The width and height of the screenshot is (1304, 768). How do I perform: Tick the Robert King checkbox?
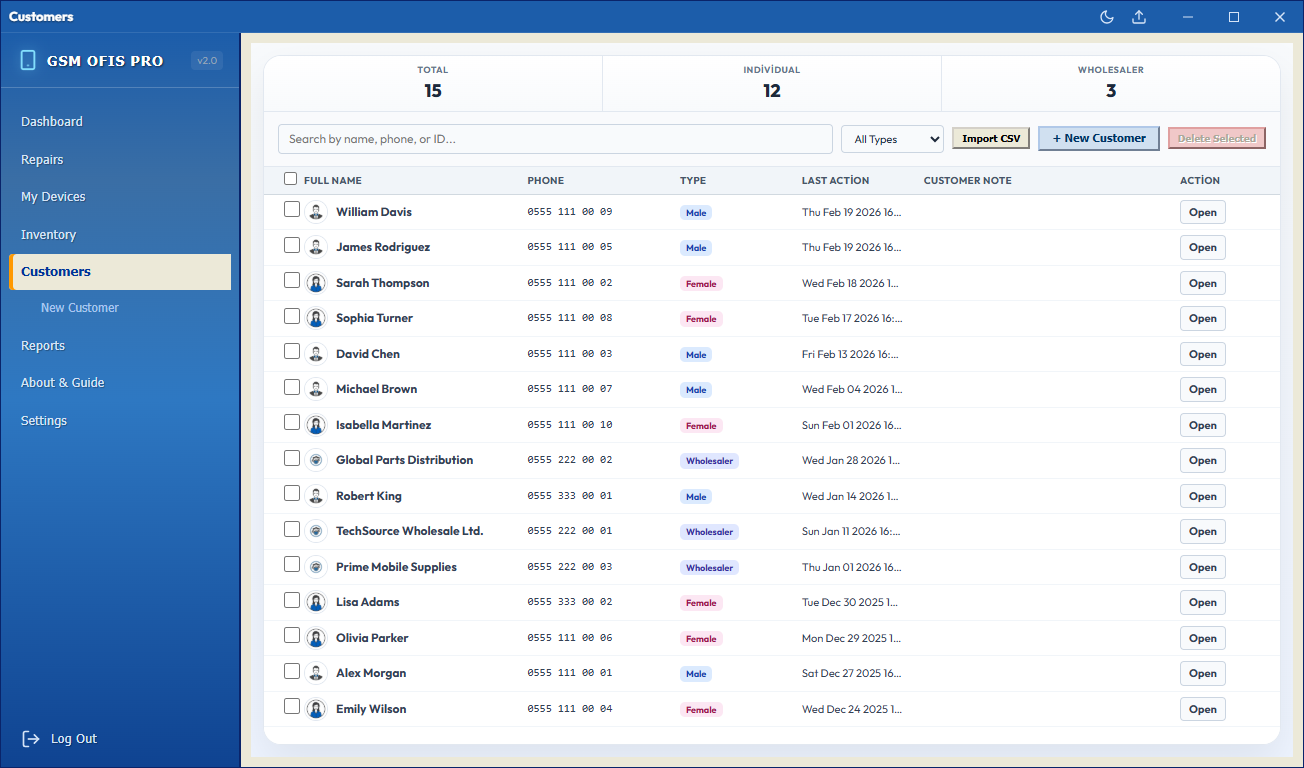(x=292, y=494)
